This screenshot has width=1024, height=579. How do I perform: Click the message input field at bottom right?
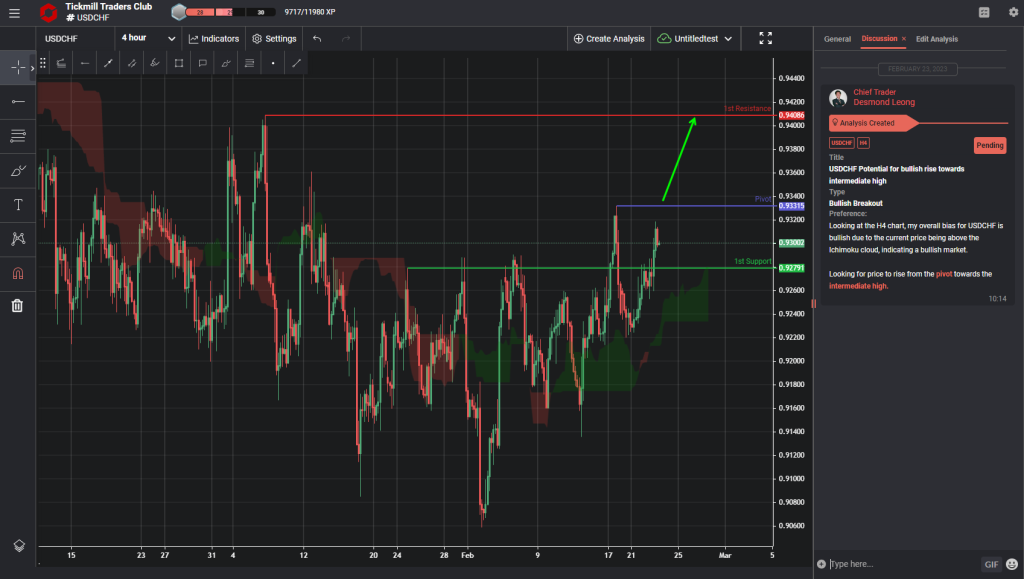(900, 563)
